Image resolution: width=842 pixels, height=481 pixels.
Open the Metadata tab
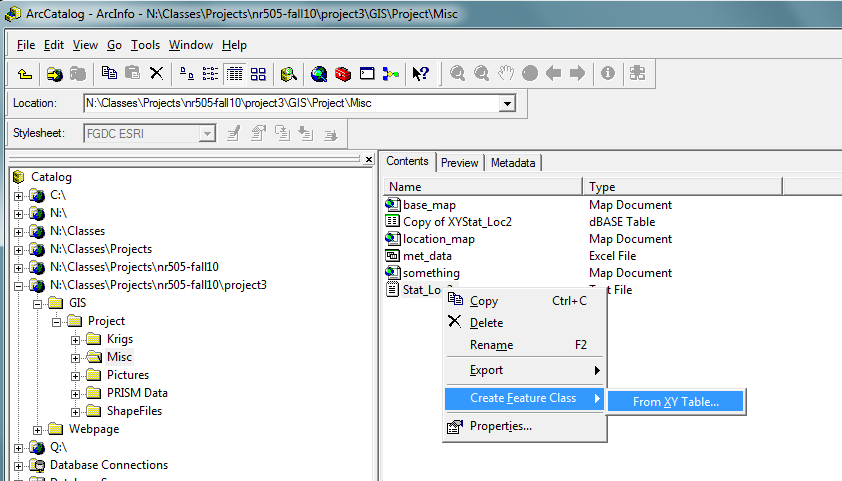[512, 162]
